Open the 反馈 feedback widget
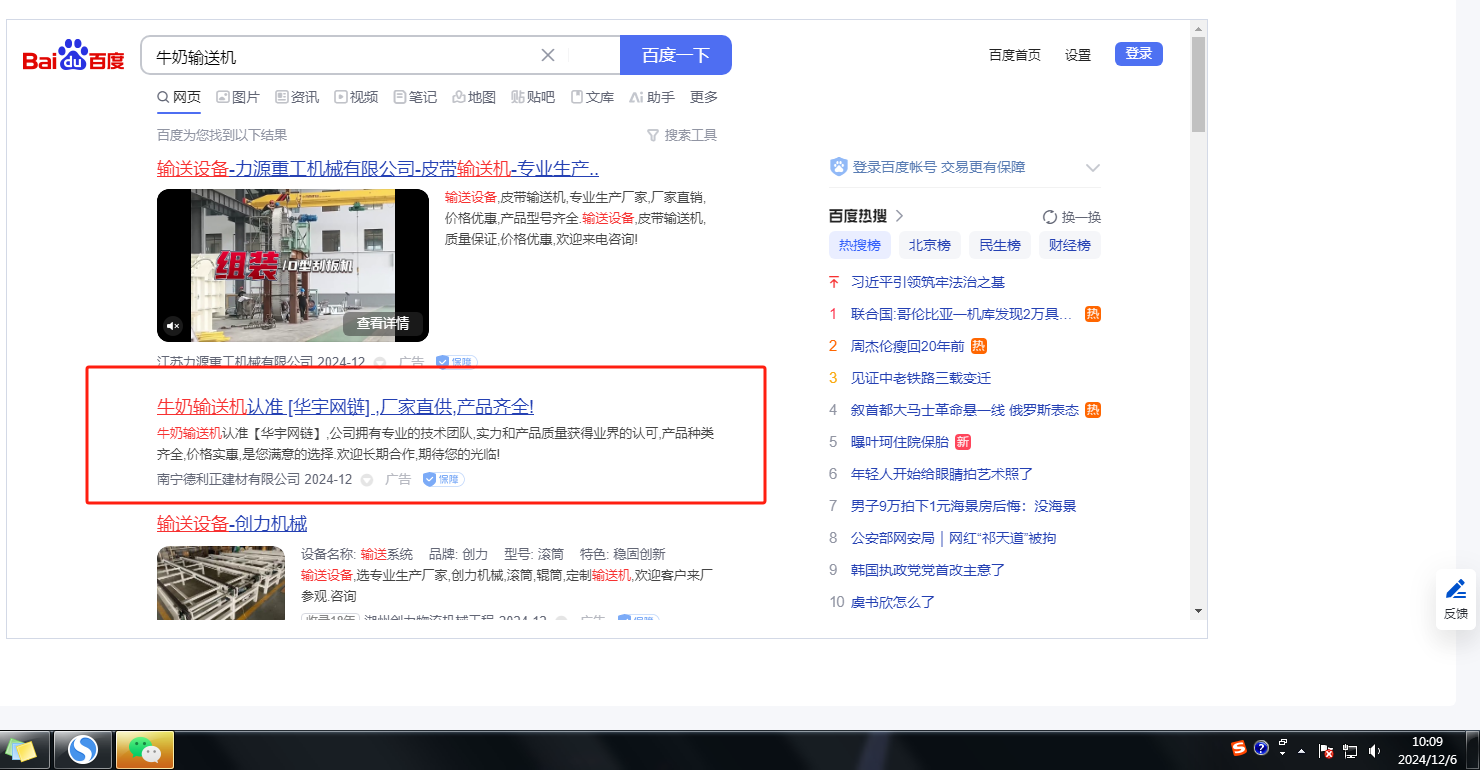This screenshot has height=770, width=1480. [1456, 599]
